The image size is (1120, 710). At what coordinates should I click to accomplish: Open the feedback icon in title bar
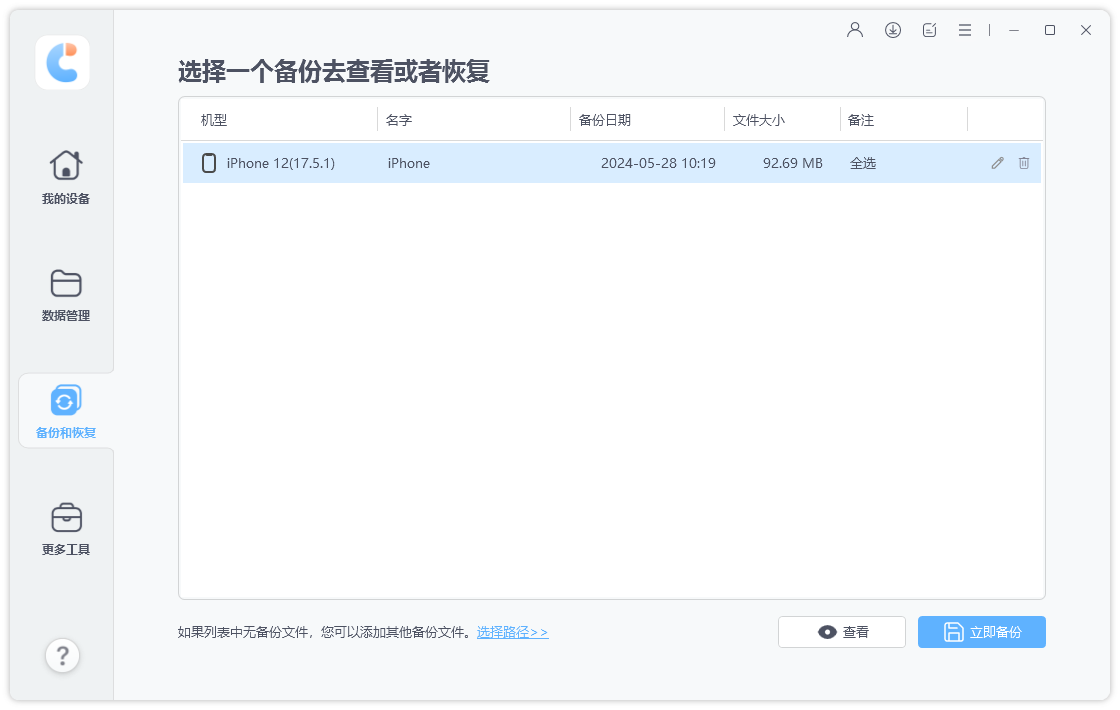pos(929,30)
